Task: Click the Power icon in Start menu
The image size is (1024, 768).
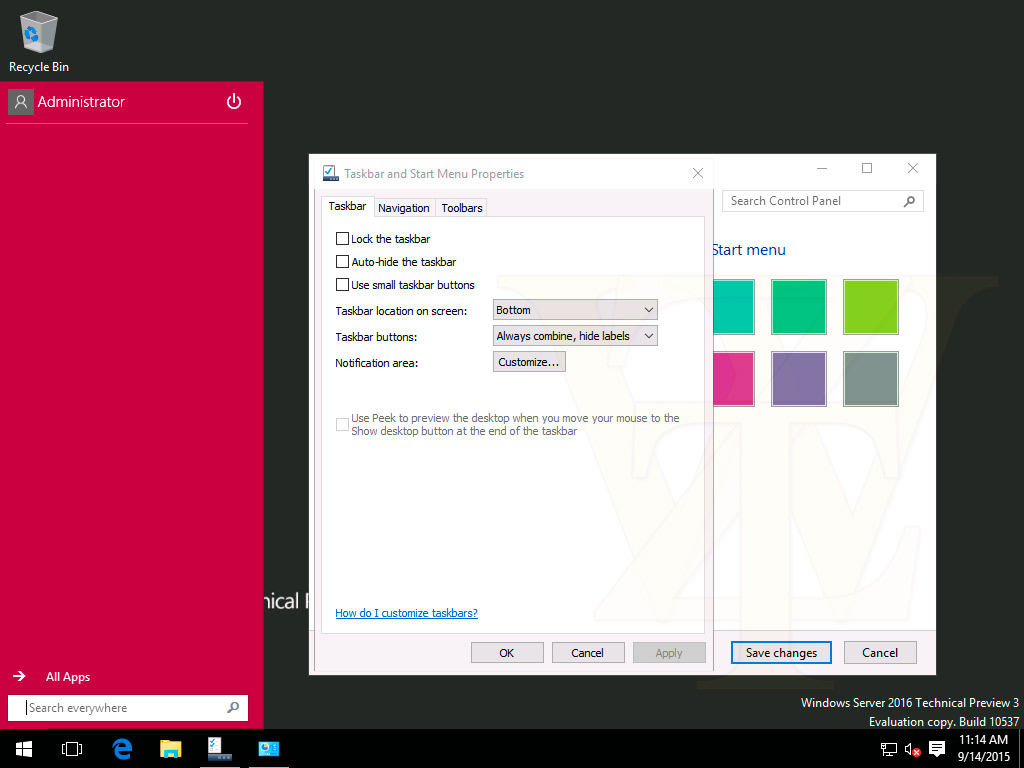Action: [x=234, y=101]
